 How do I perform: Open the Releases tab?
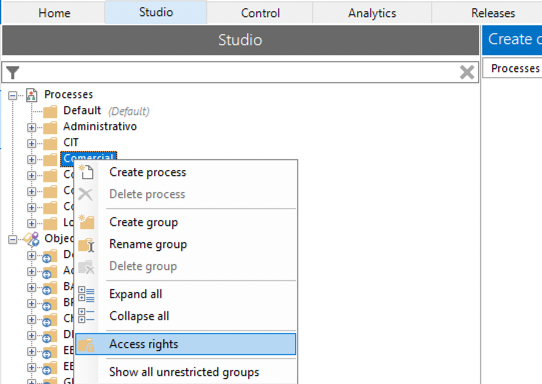click(x=493, y=13)
